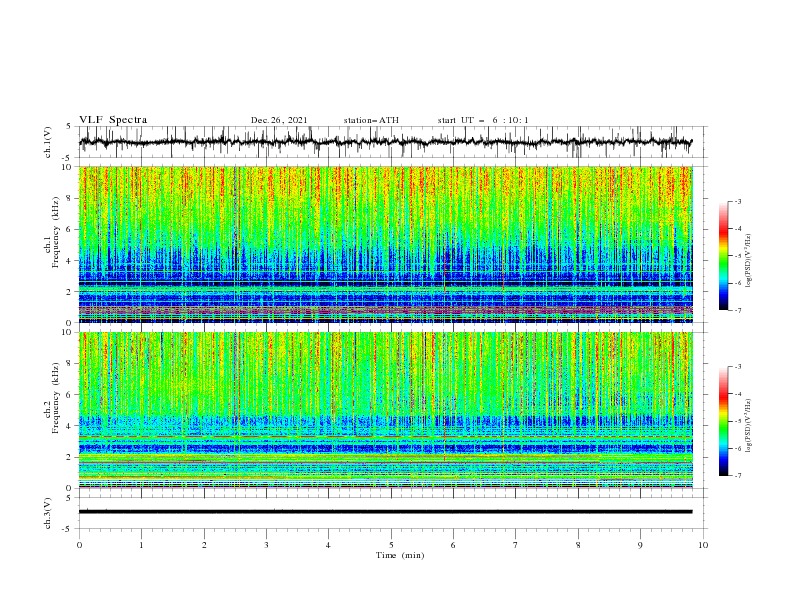
Task: Select the 'ch.1(V)' waveform axis label
Action: pos(48,142)
